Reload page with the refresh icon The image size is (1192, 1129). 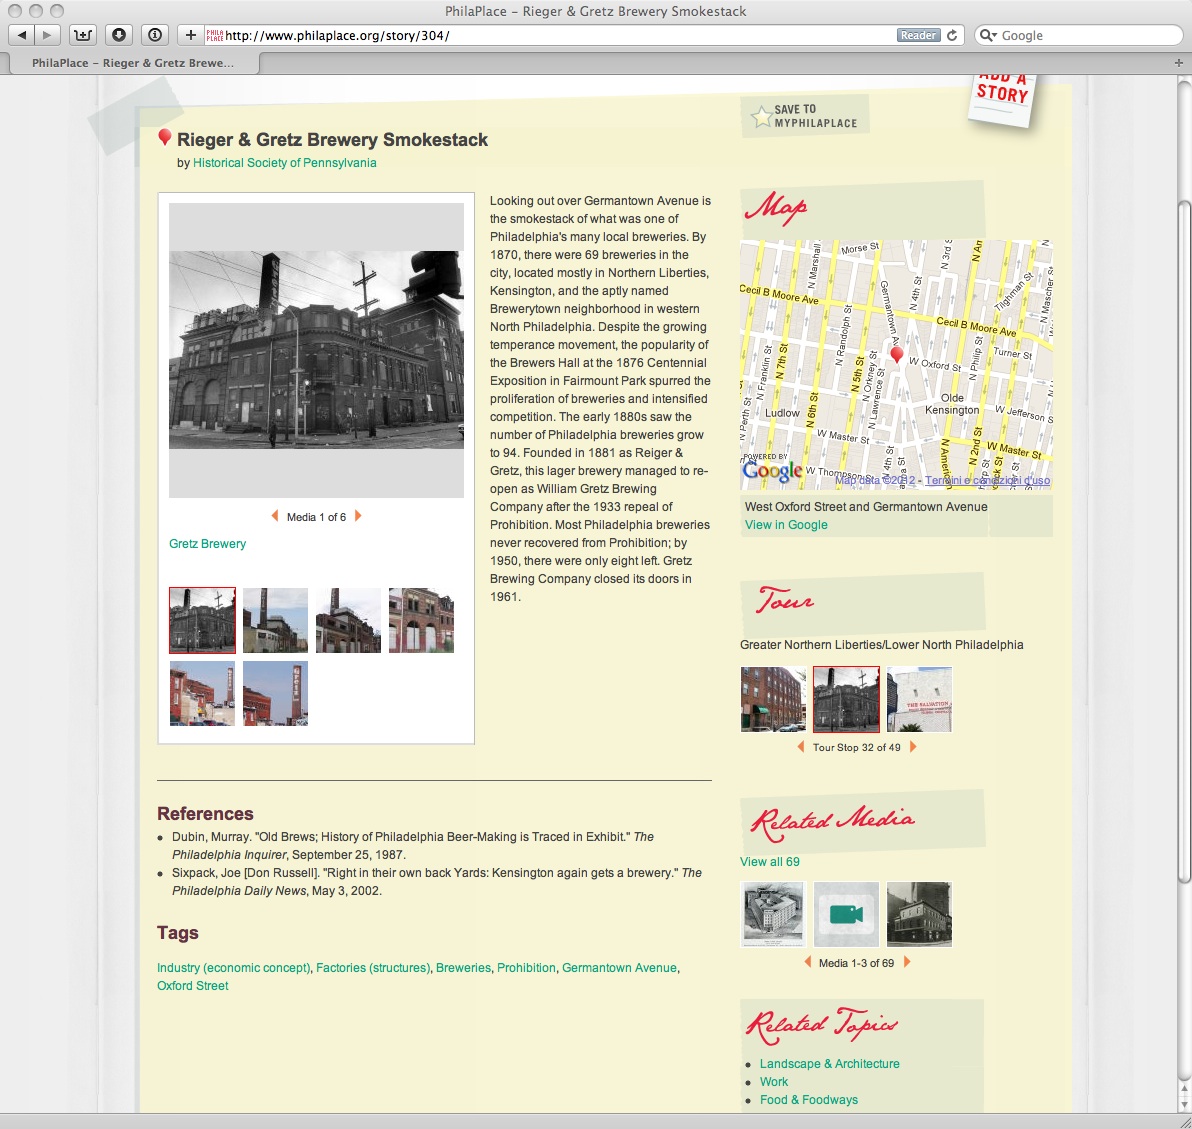point(952,35)
